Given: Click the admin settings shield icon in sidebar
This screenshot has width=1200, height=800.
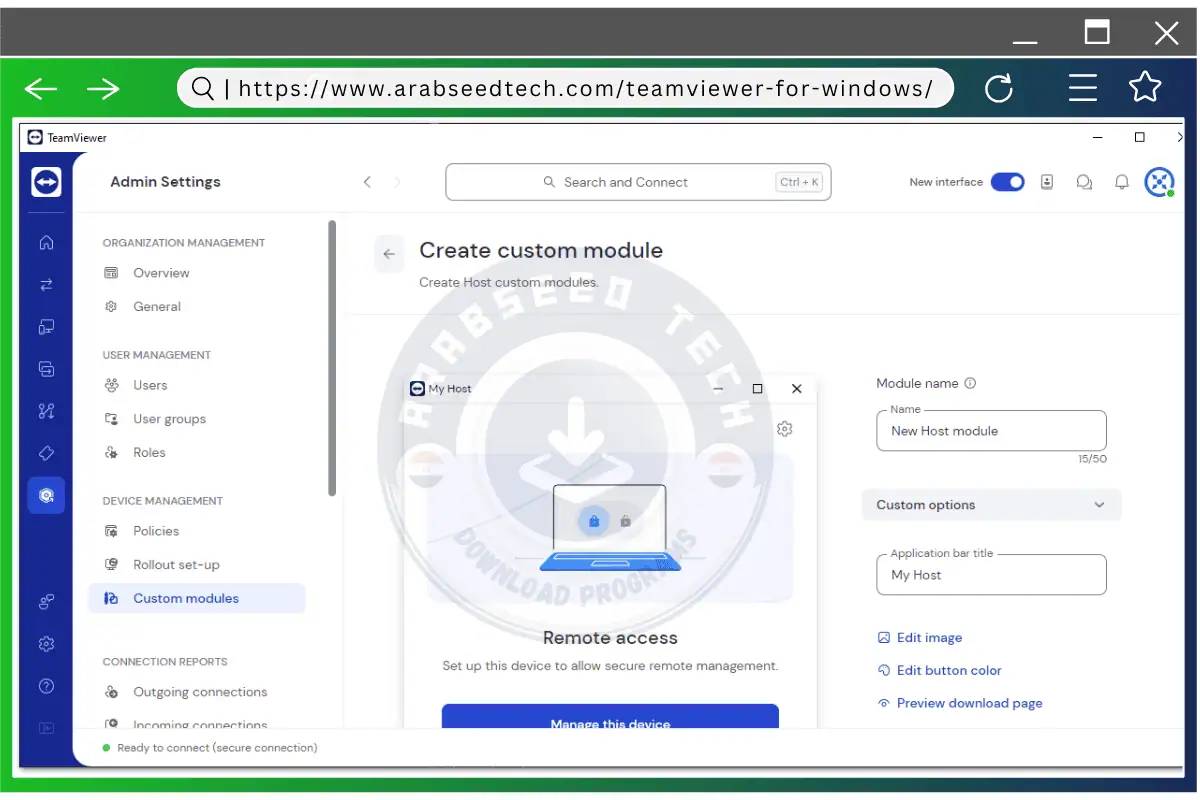Looking at the screenshot, I should [46, 495].
